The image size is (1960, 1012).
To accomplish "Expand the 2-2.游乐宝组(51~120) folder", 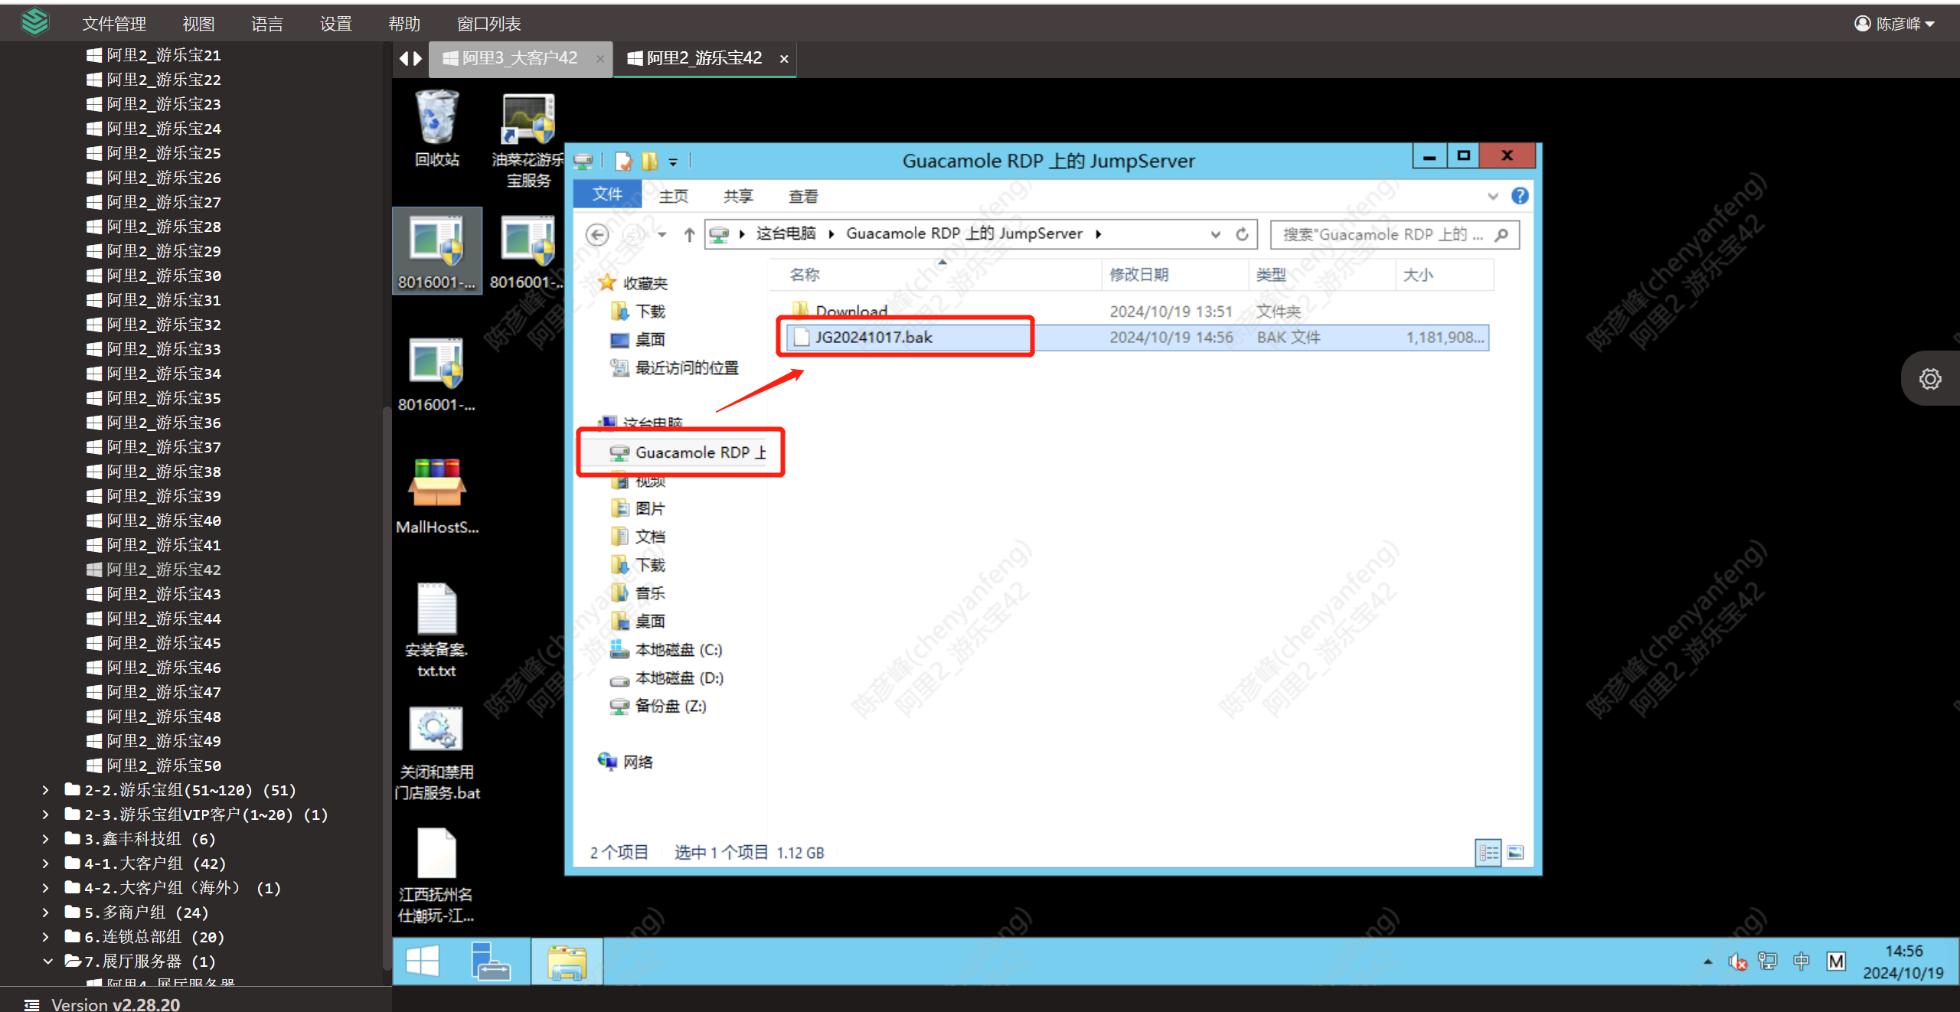I will (x=46, y=790).
